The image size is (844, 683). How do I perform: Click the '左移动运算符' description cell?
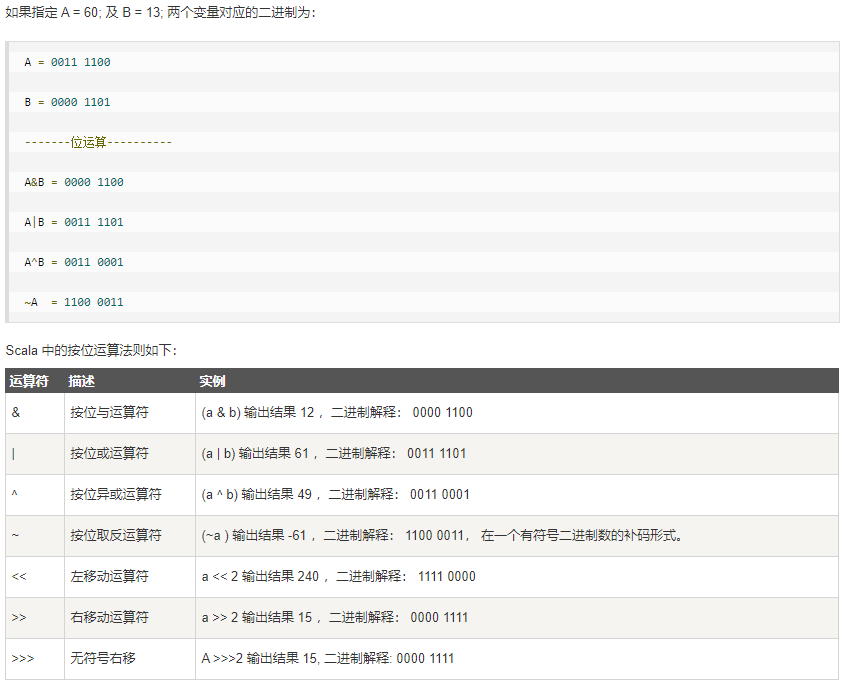[109, 576]
